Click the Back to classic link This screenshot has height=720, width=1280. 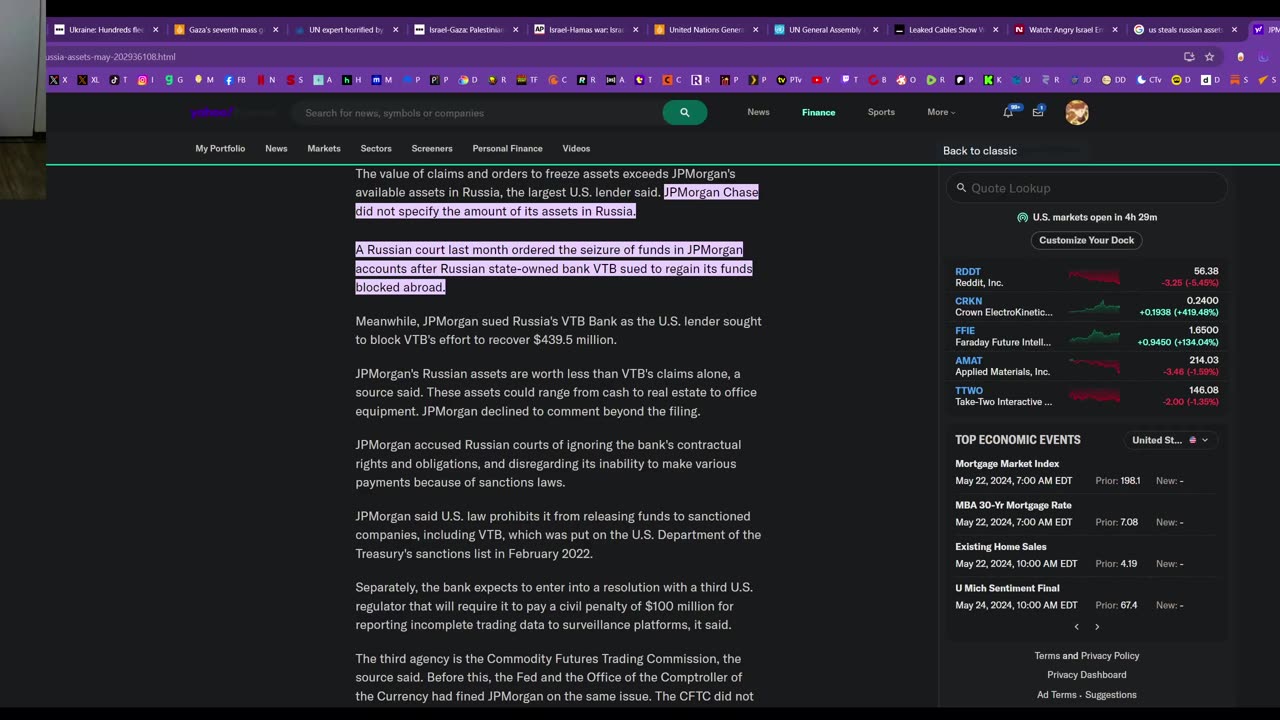tap(980, 151)
